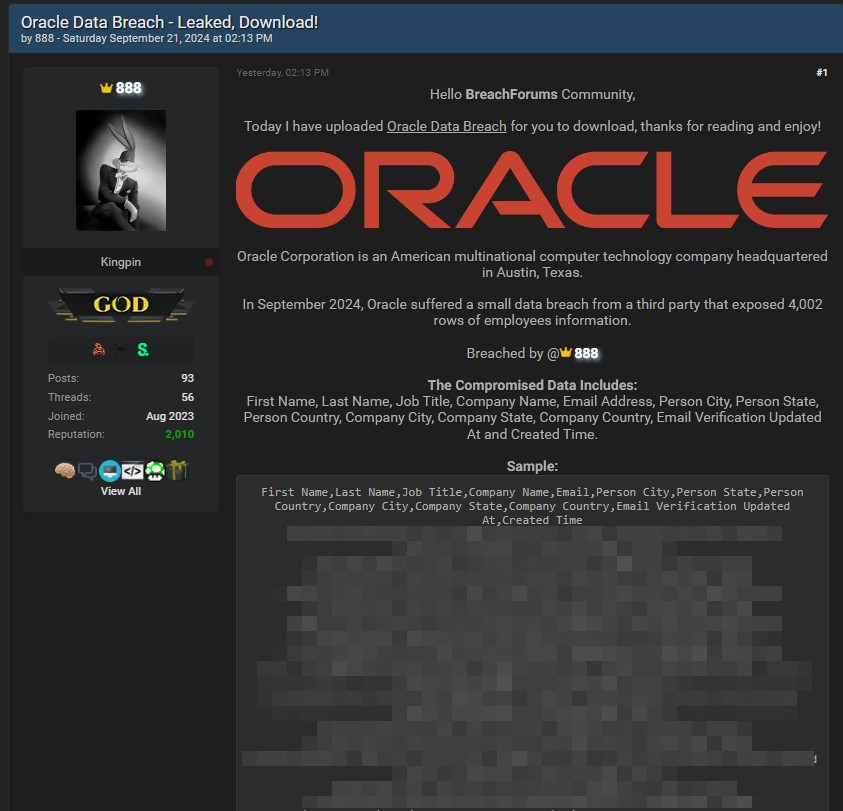Click the large Oracle logo image
This screenshot has height=811, width=843.
[x=531, y=190]
